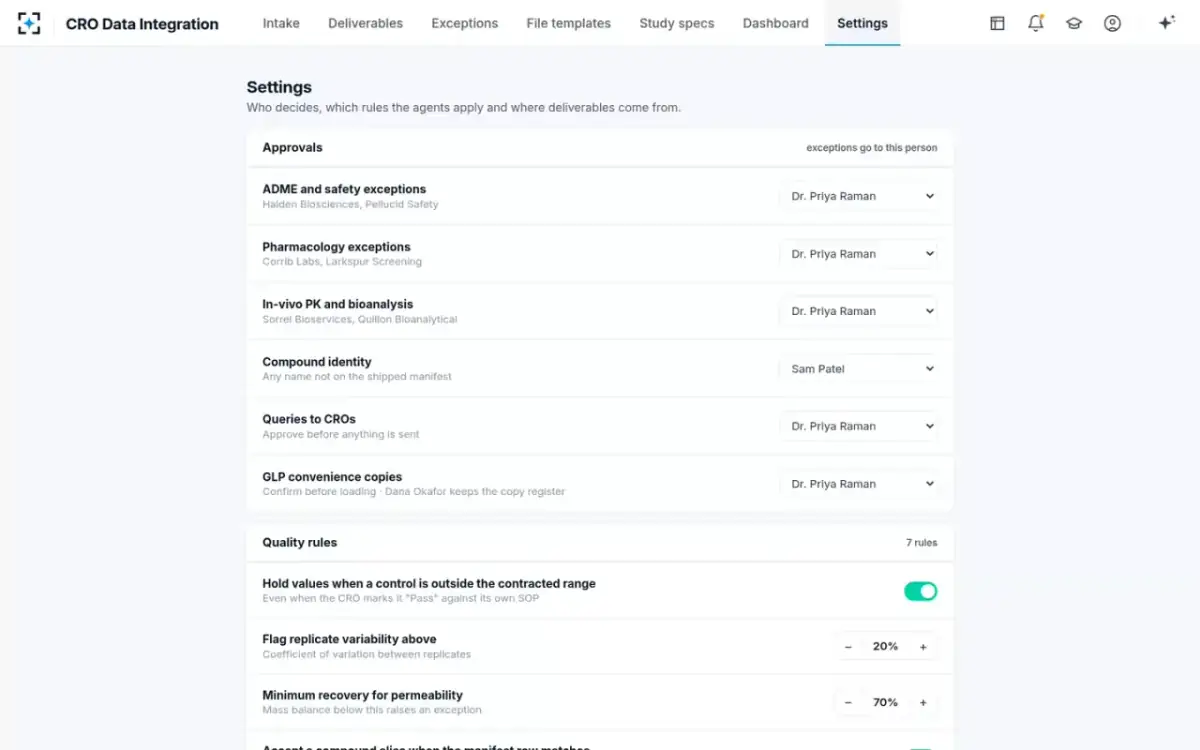Click the GLP convenience copies label

tap(332, 477)
